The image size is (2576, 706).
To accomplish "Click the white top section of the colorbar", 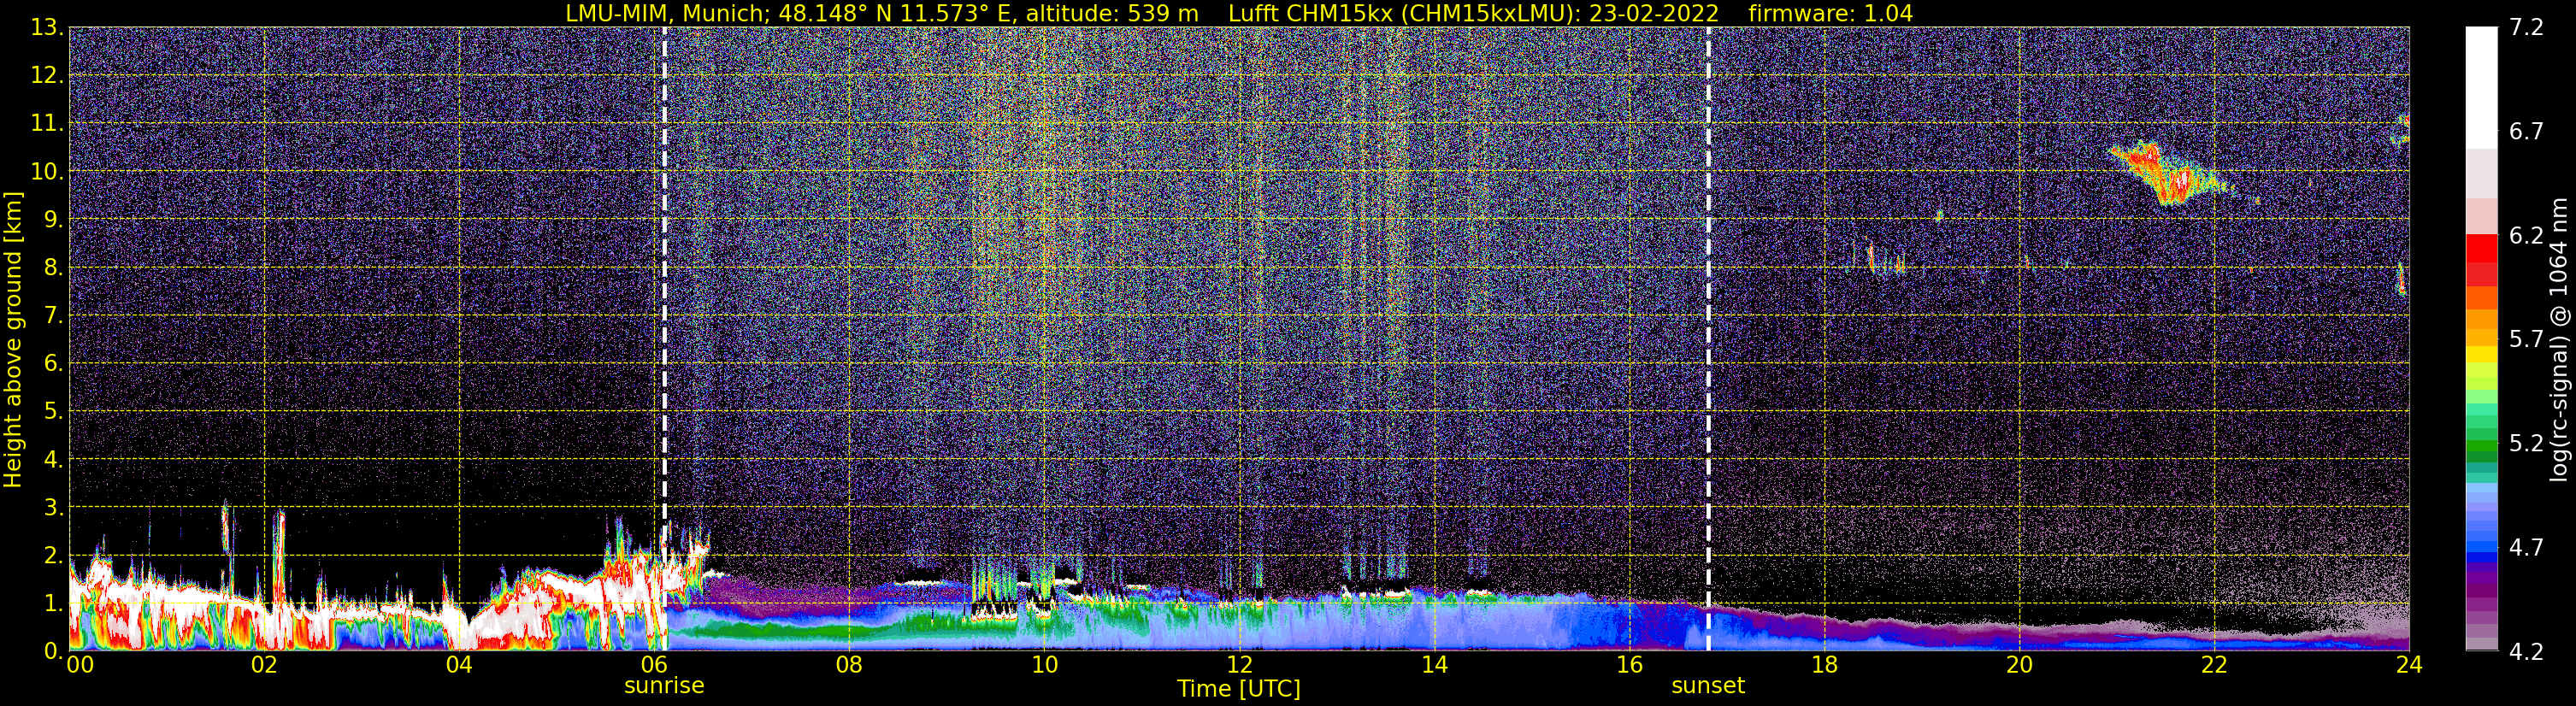I will 2481,88.
